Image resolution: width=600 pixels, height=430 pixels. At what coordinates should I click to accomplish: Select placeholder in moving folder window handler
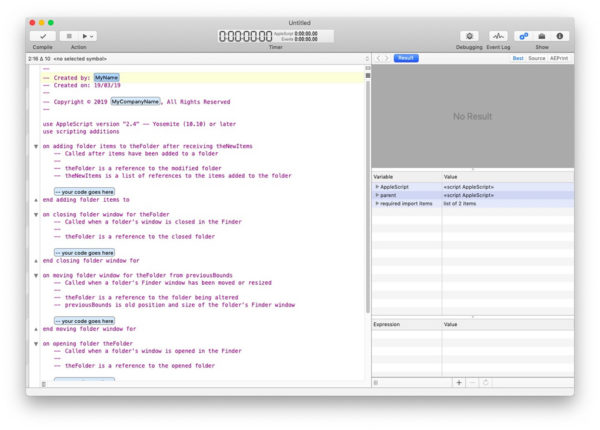(84, 321)
